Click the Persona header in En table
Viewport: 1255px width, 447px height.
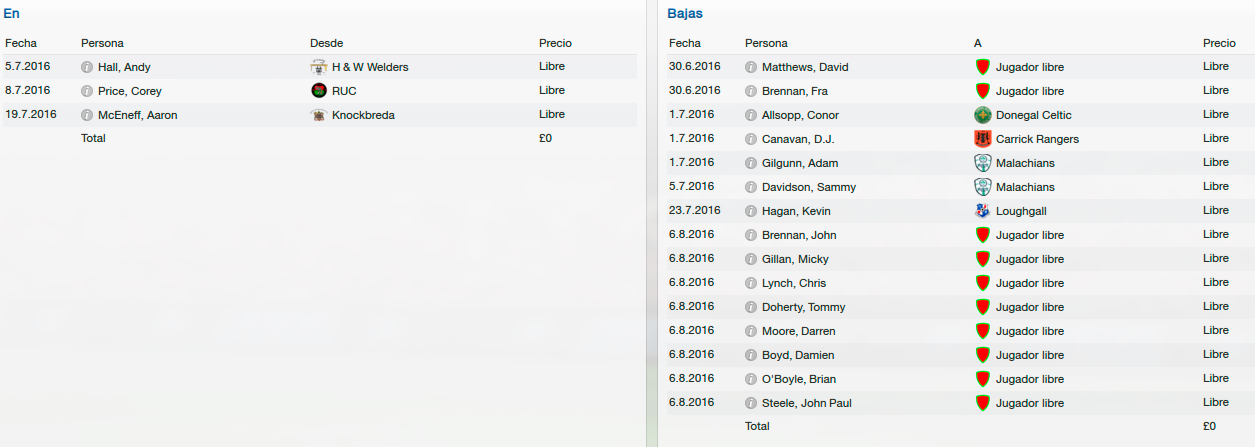click(x=102, y=43)
